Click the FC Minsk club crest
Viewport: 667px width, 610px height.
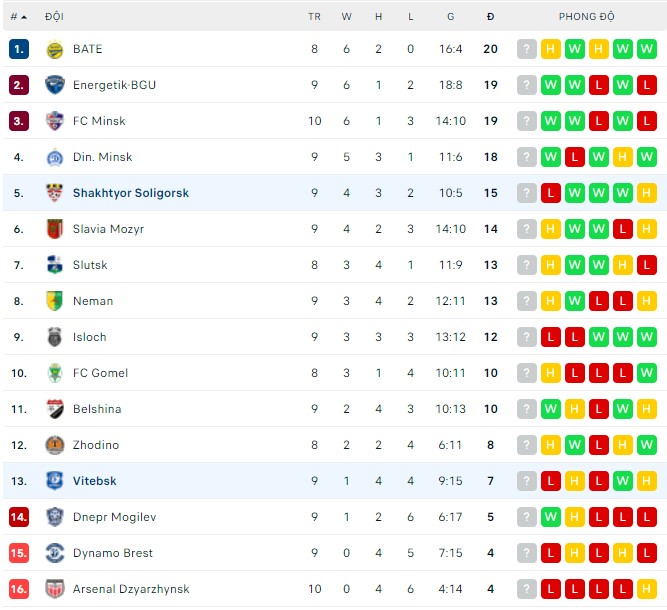tap(55, 121)
